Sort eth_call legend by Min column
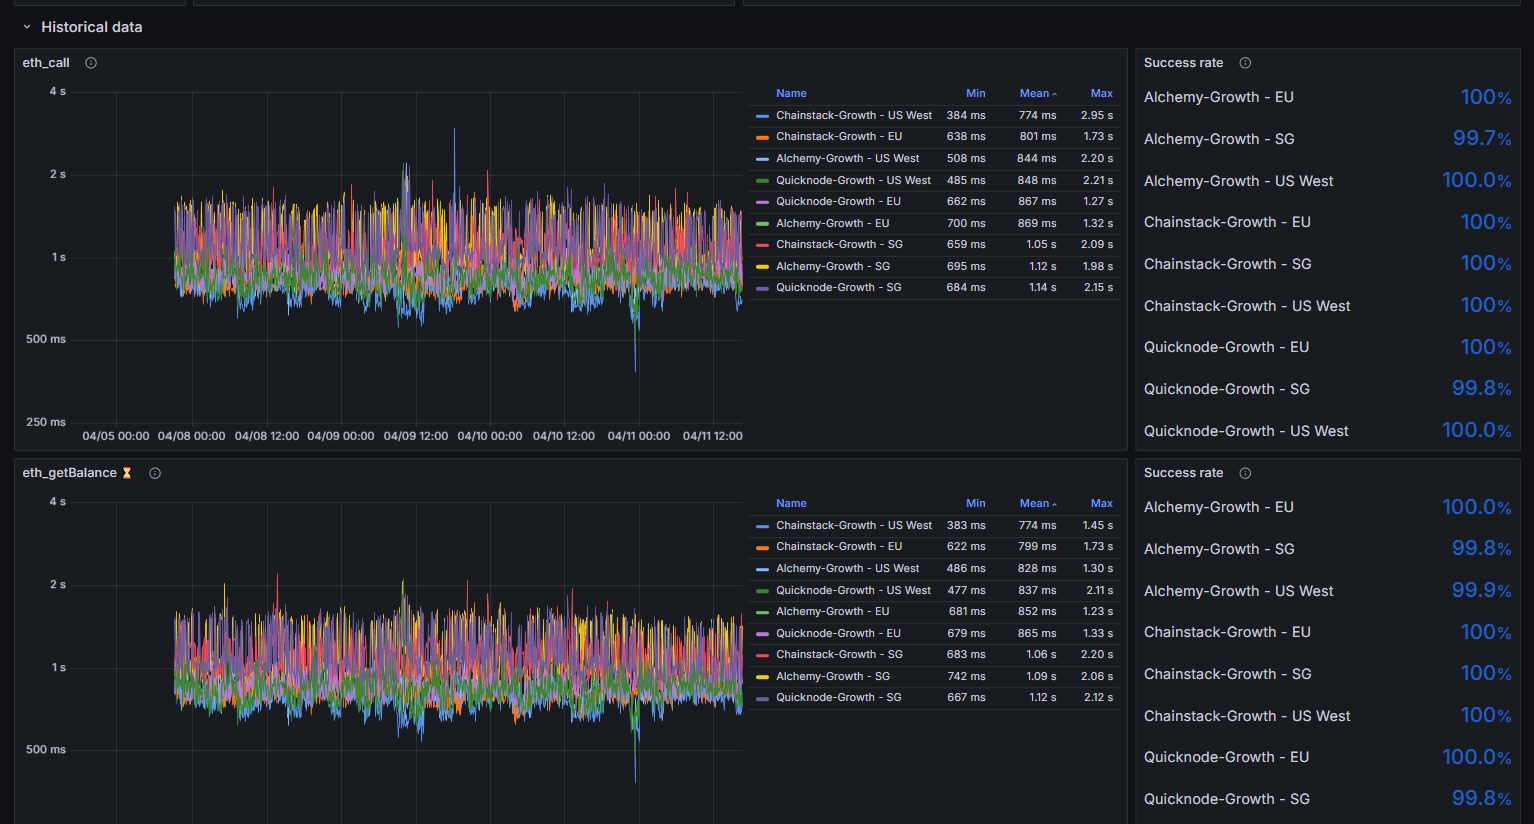 (976, 93)
